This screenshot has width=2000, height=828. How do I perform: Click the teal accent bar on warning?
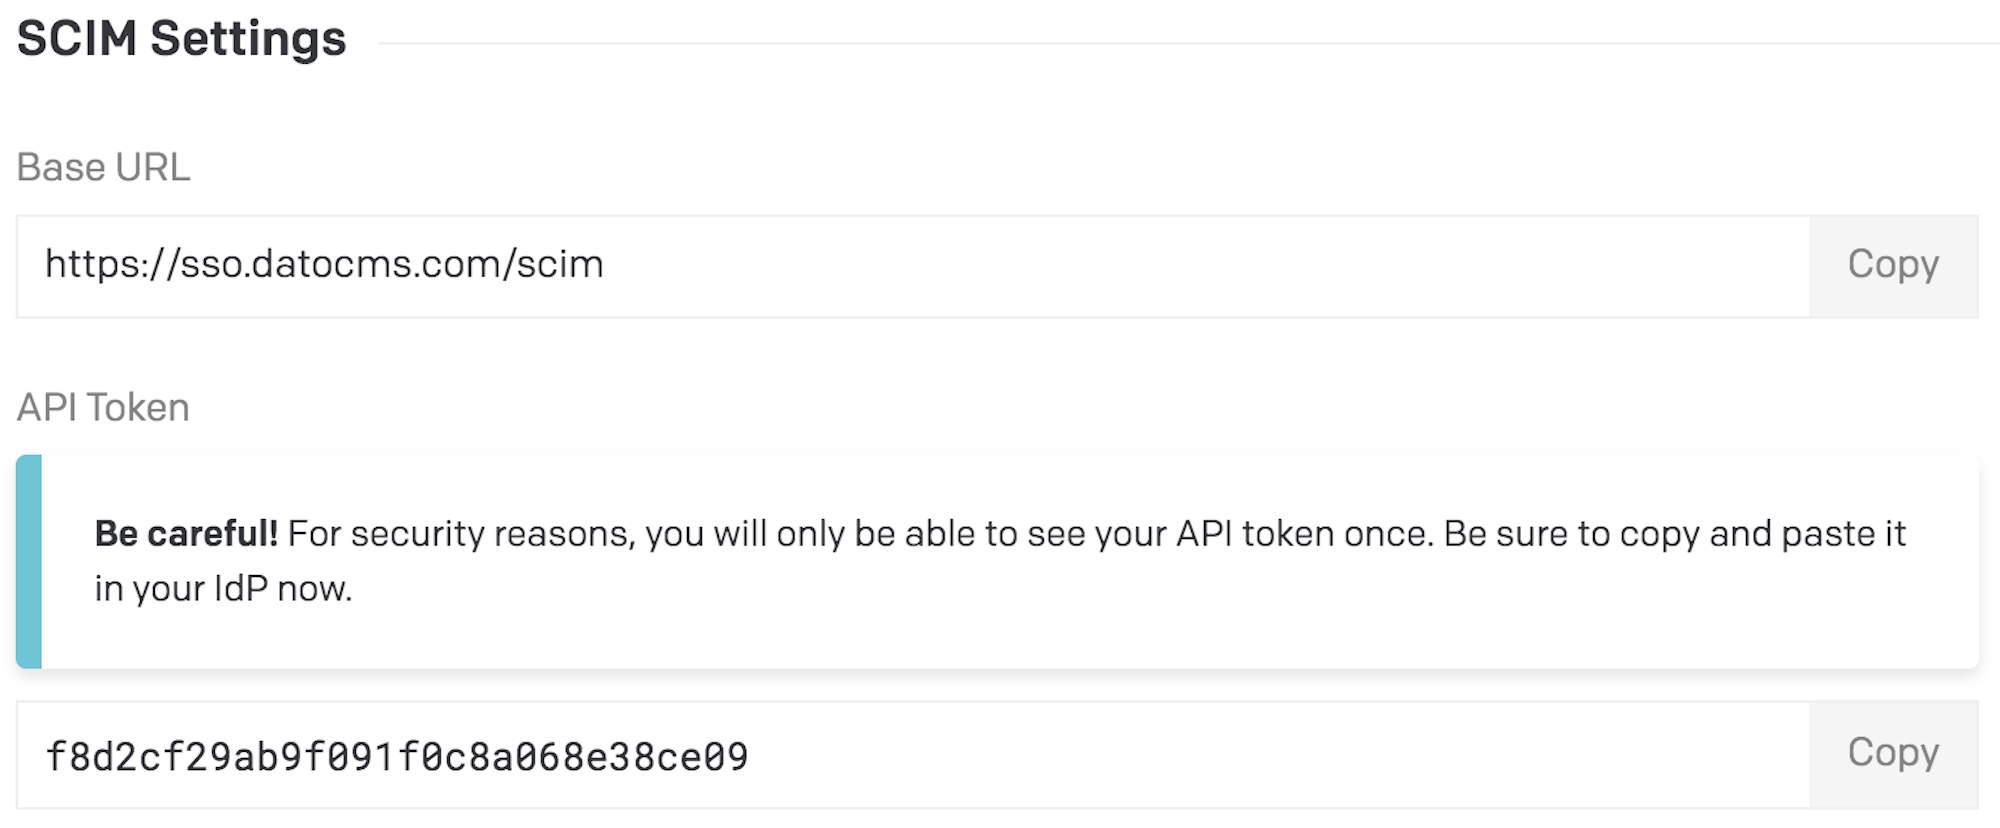(29, 561)
